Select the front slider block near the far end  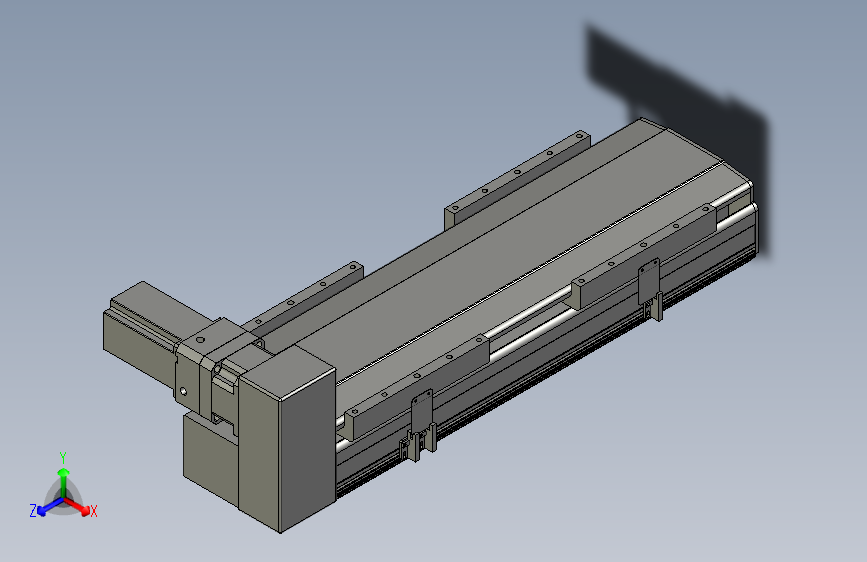644,256
